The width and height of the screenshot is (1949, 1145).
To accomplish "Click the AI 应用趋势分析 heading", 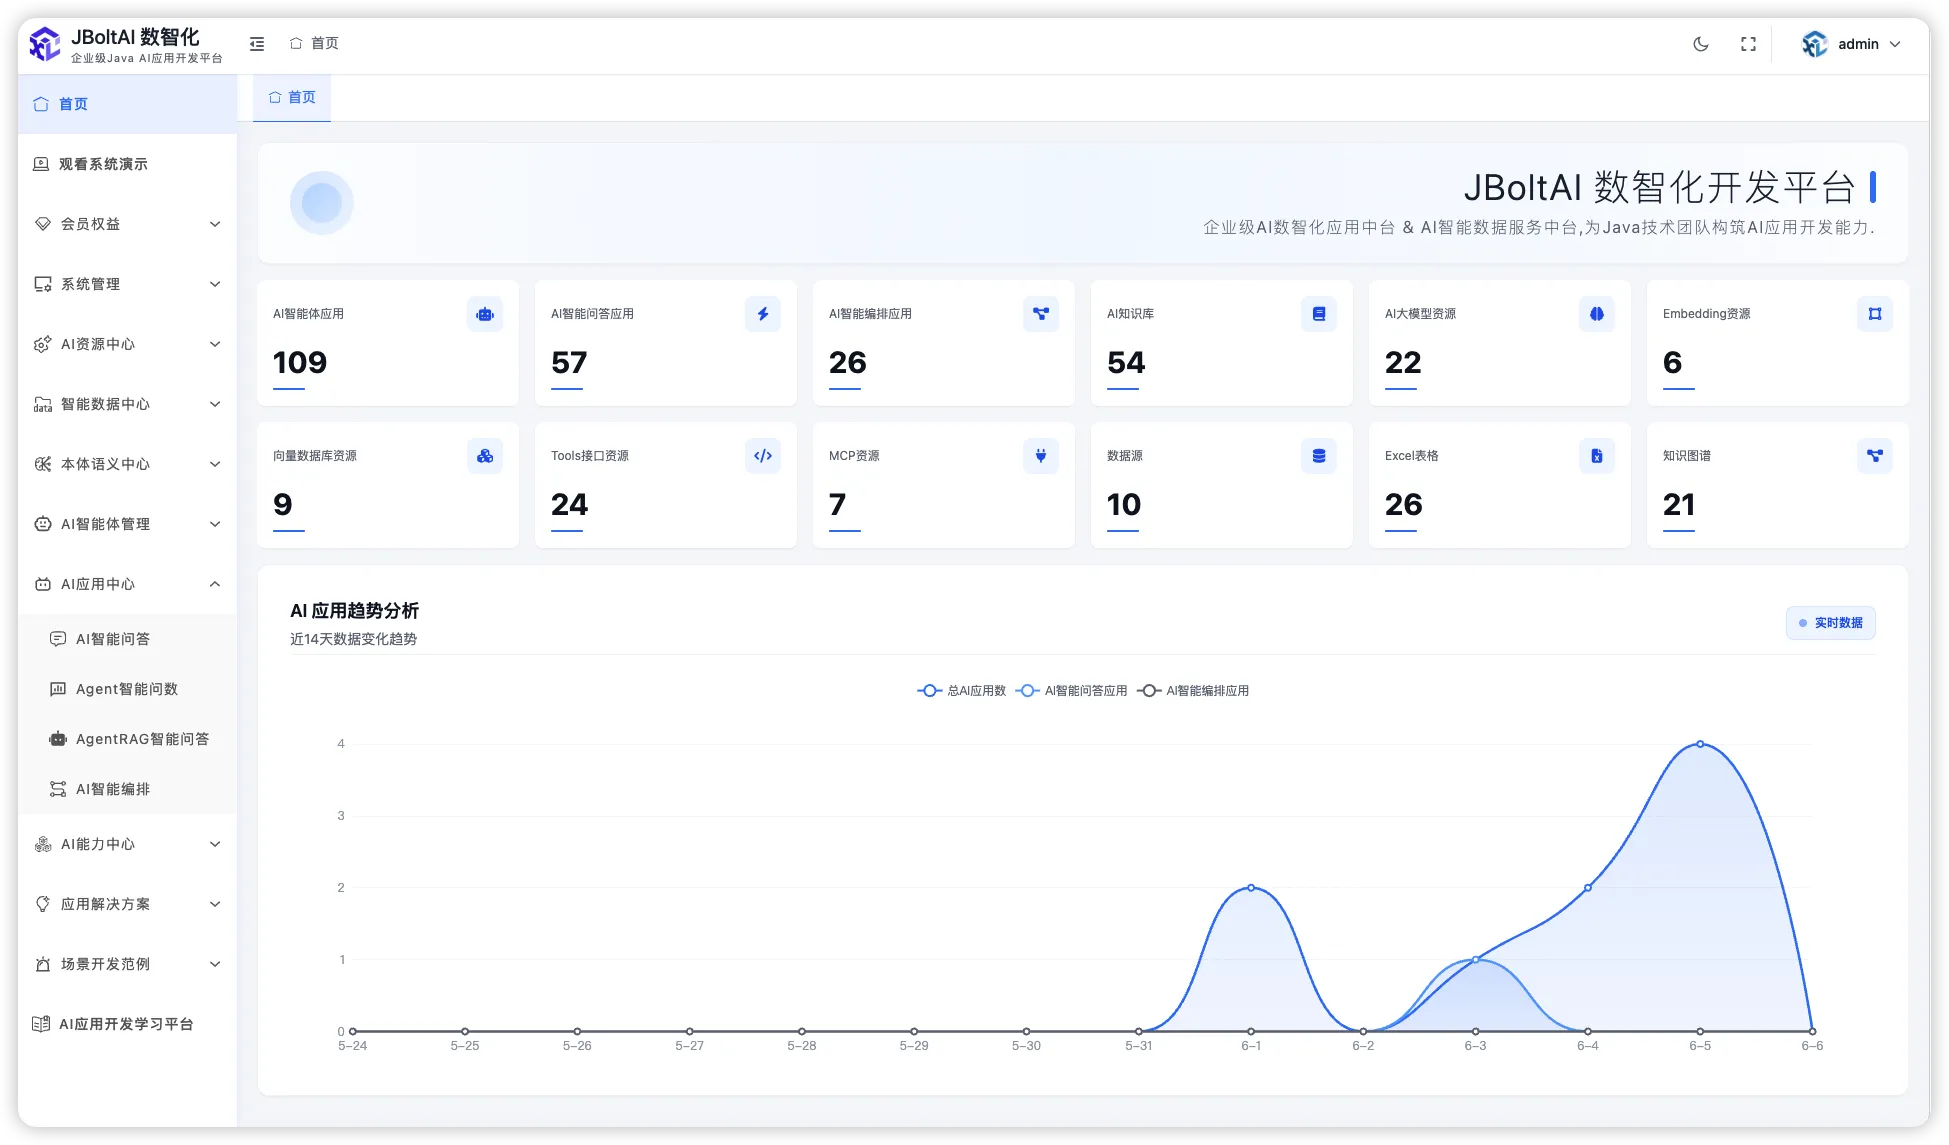I will [354, 611].
